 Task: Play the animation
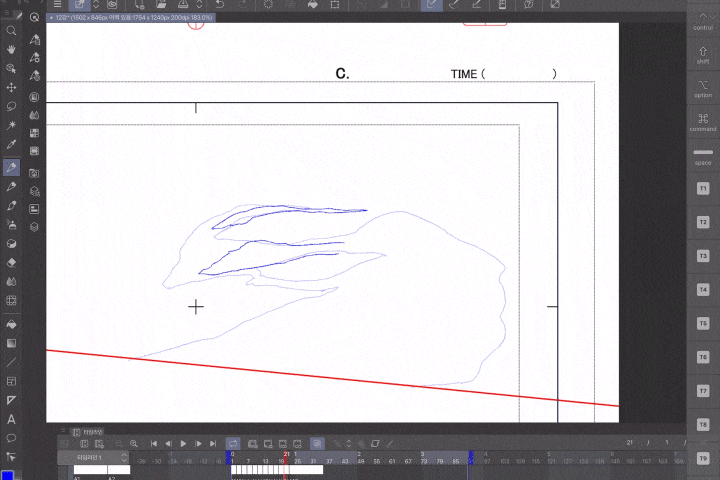(x=183, y=444)
